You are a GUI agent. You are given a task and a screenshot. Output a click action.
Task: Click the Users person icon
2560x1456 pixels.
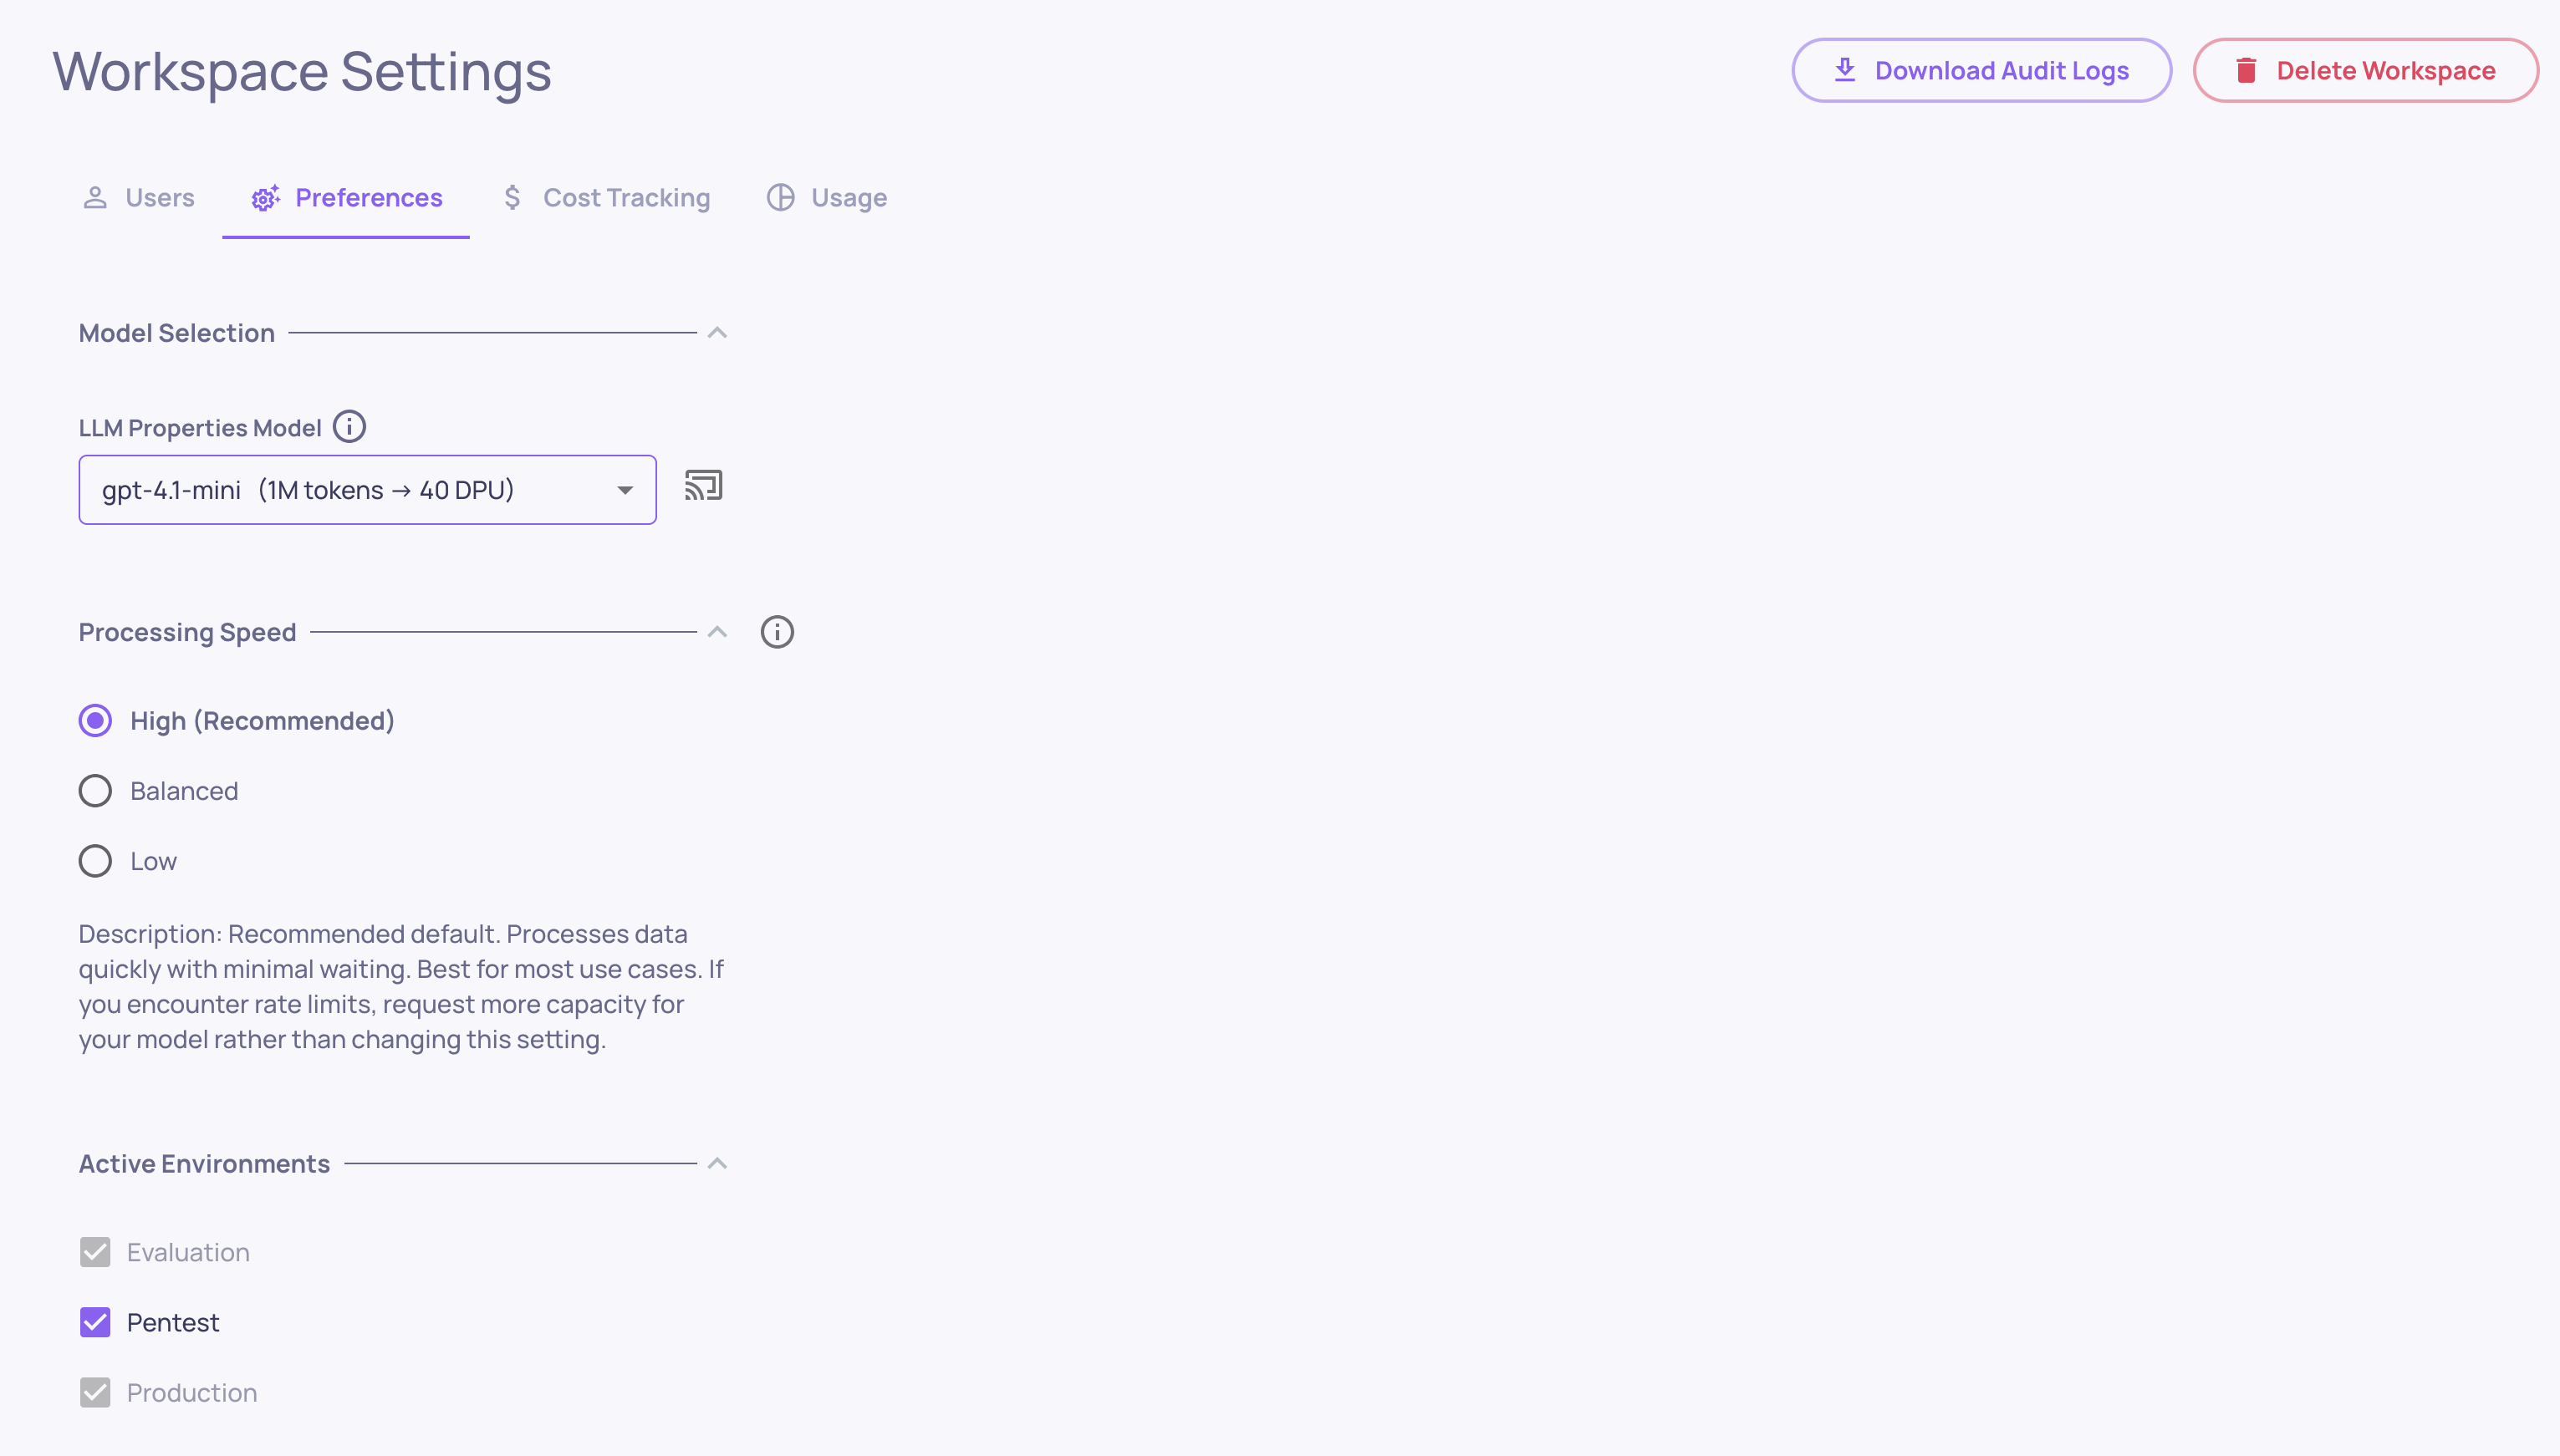coord(95,198)
